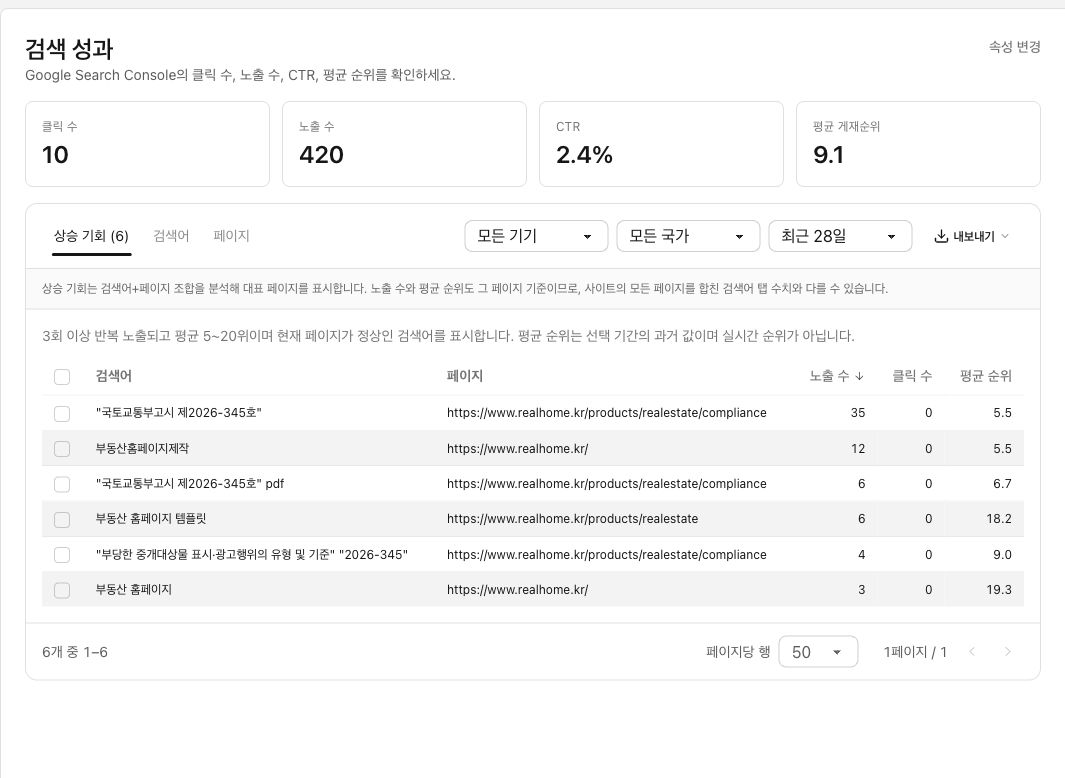Click the query text 부동산홈페이지제작
Screen dimensions: 1065x778
(143, 448)
